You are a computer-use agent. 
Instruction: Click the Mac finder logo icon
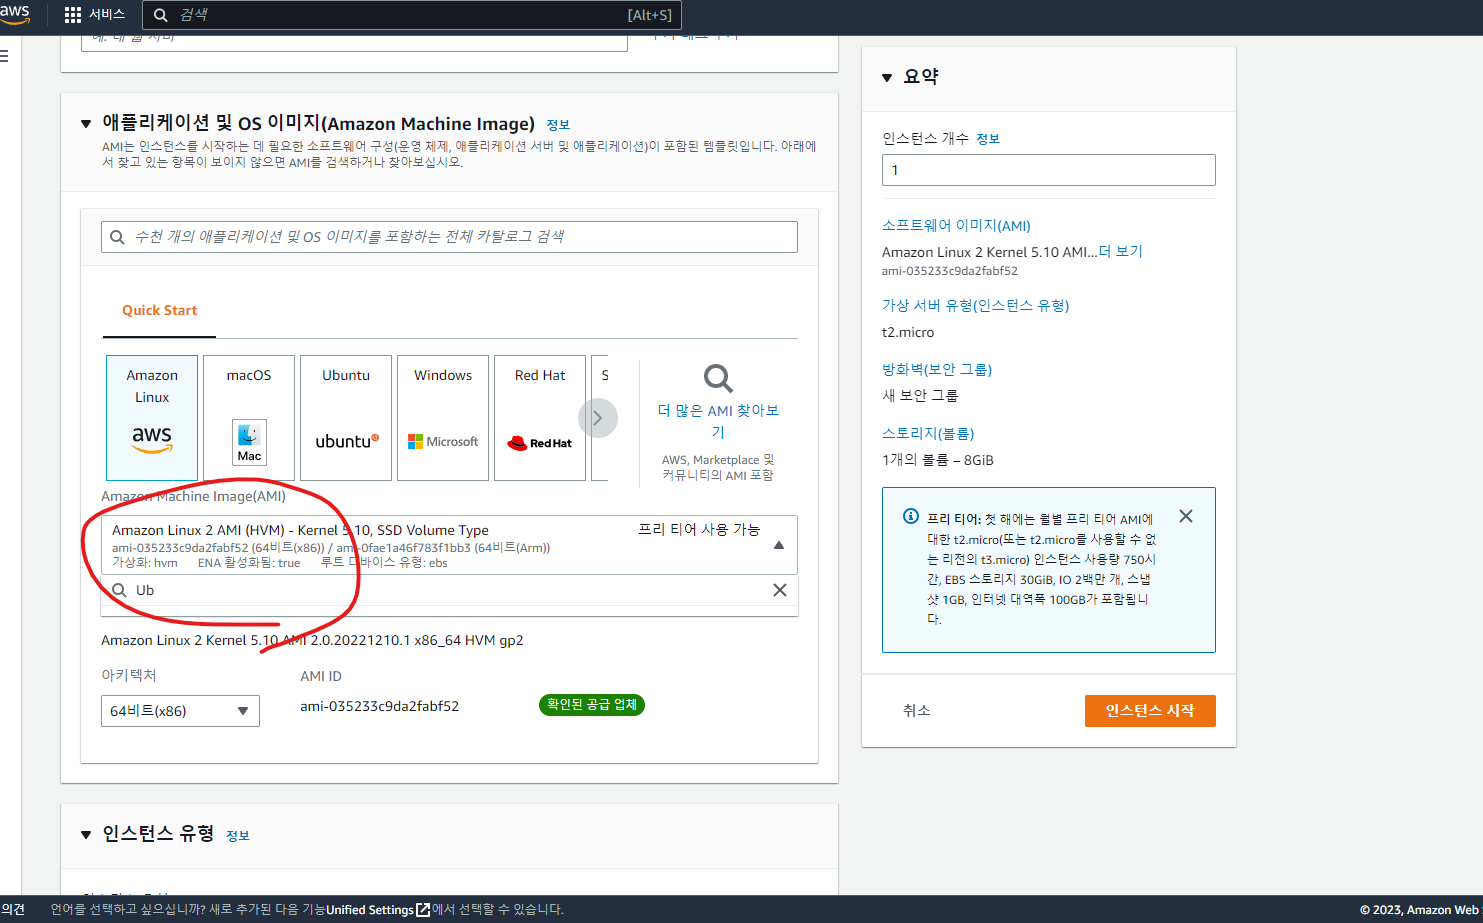[x=249, y=443]
